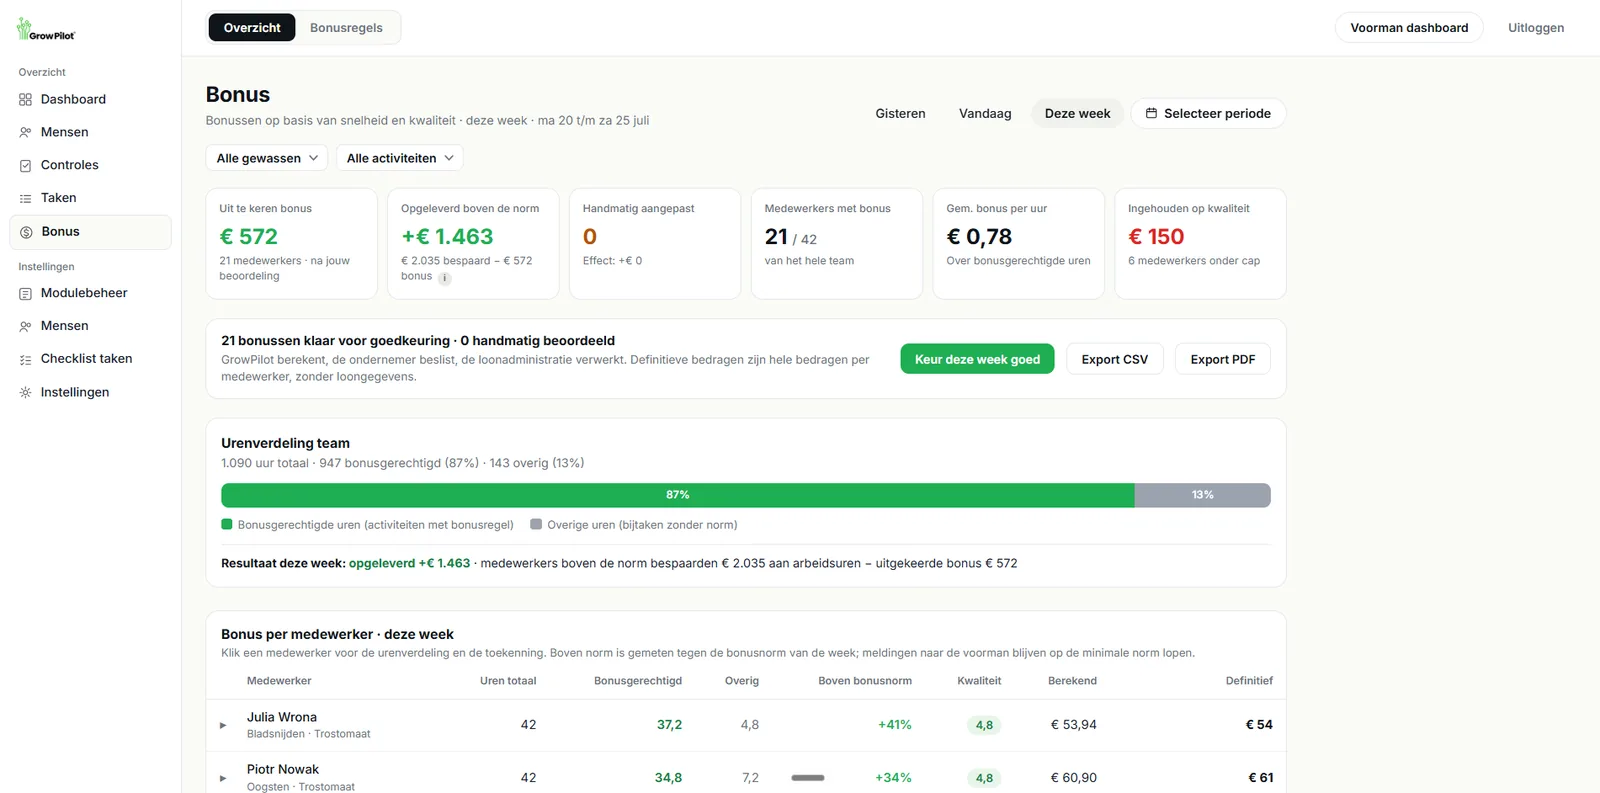
Task: Click the Kwaliteit column header
Action: [x=979, y=681]
